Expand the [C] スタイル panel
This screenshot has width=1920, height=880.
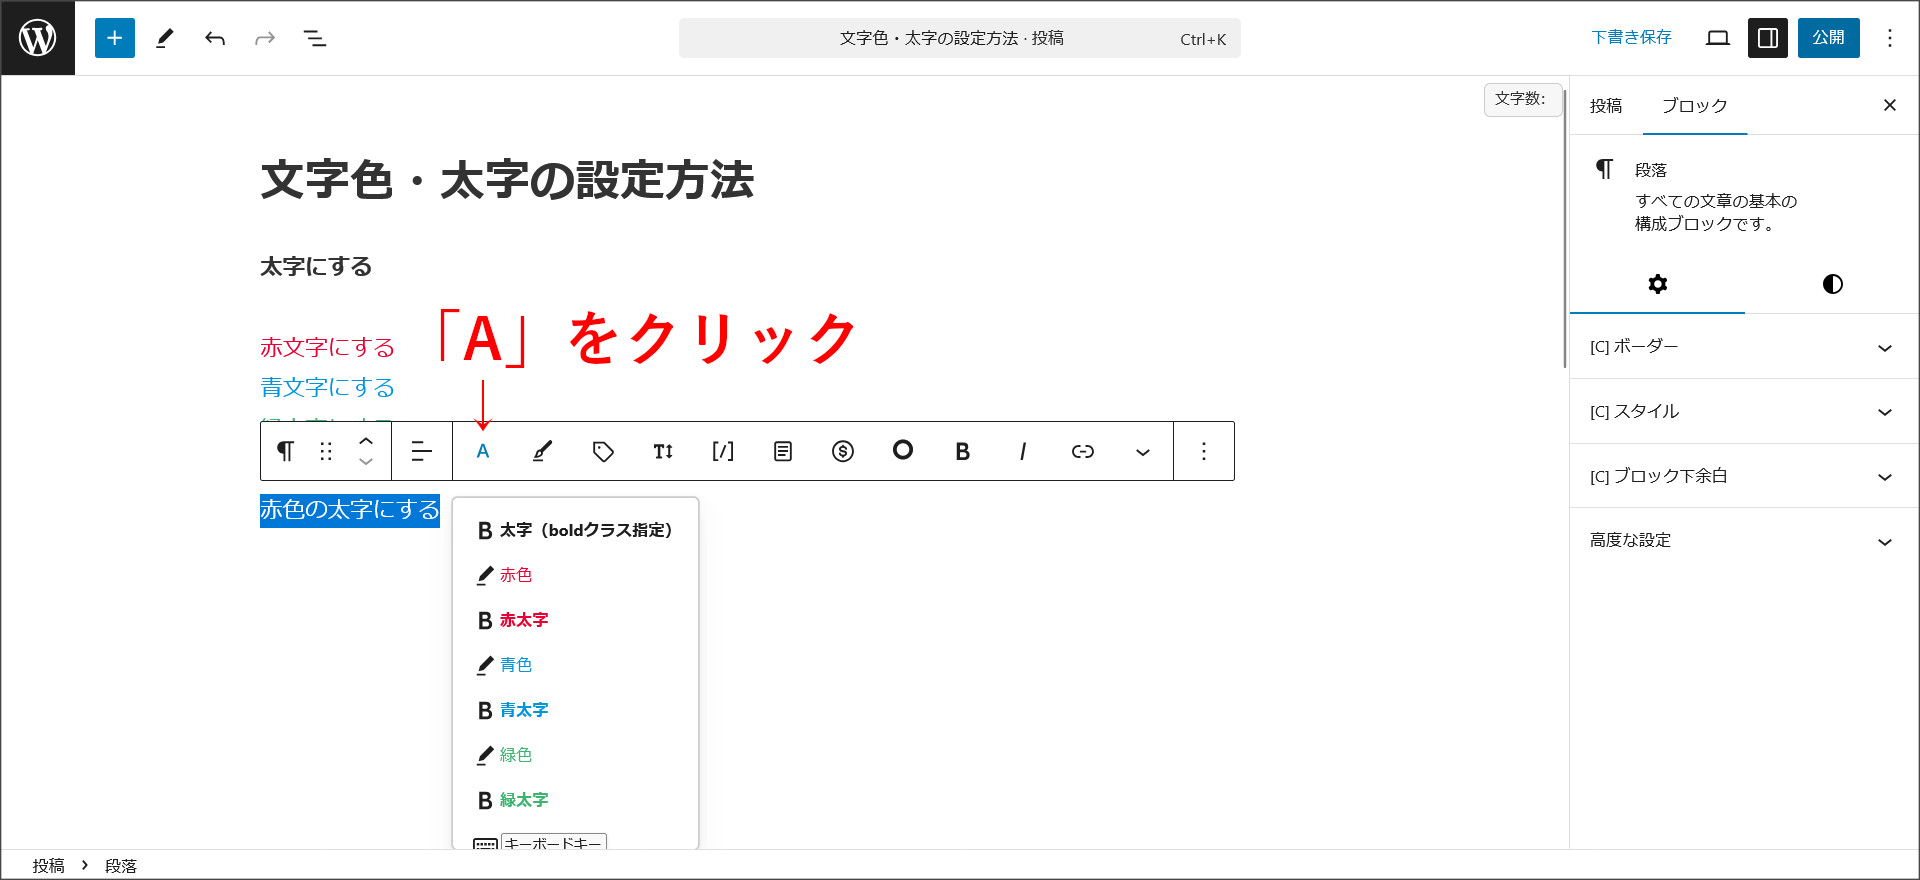click(1744, 412)
